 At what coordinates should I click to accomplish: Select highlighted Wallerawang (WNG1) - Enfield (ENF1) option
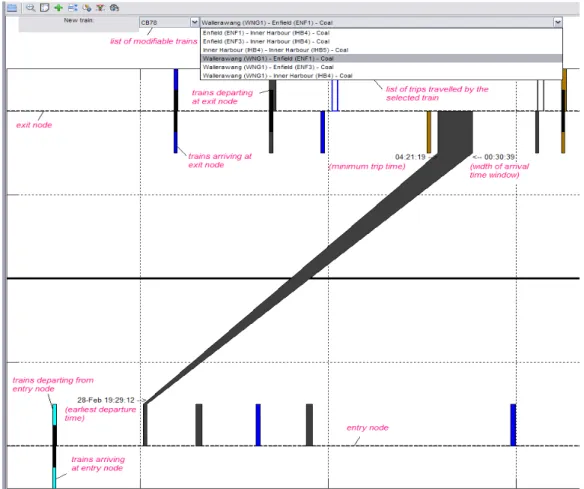click(x=381, y=58)
